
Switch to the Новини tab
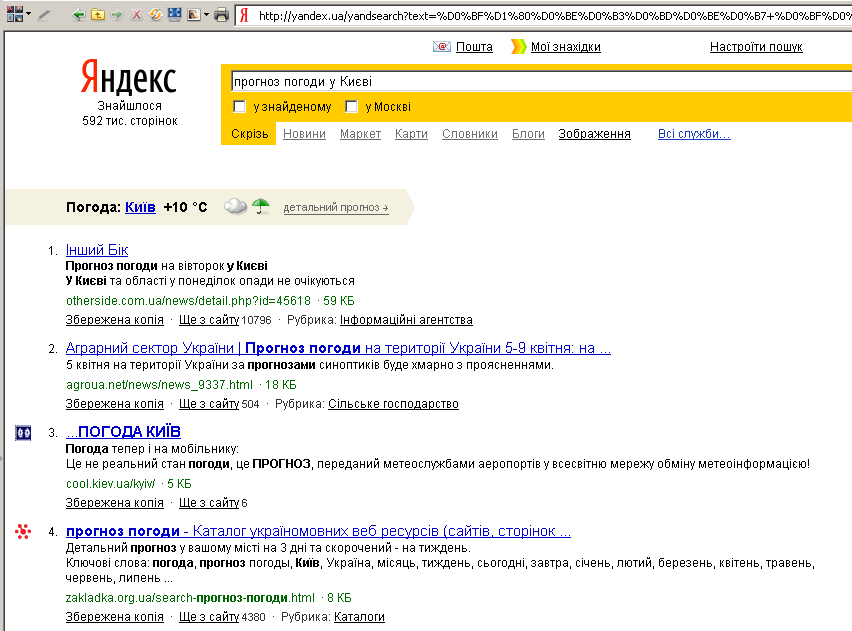[304, 134]
